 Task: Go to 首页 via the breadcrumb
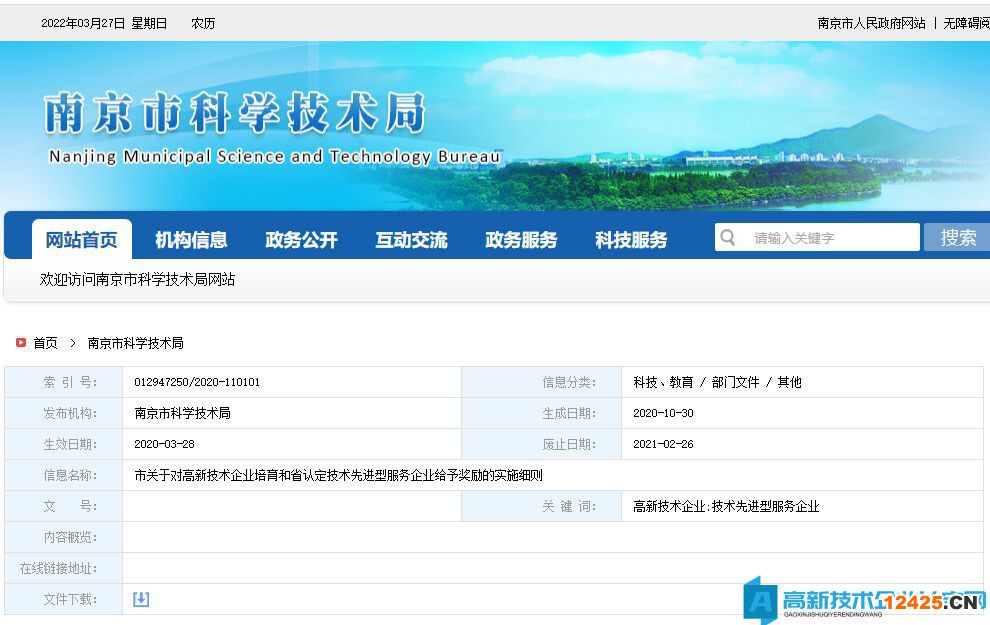click(46, 343)
